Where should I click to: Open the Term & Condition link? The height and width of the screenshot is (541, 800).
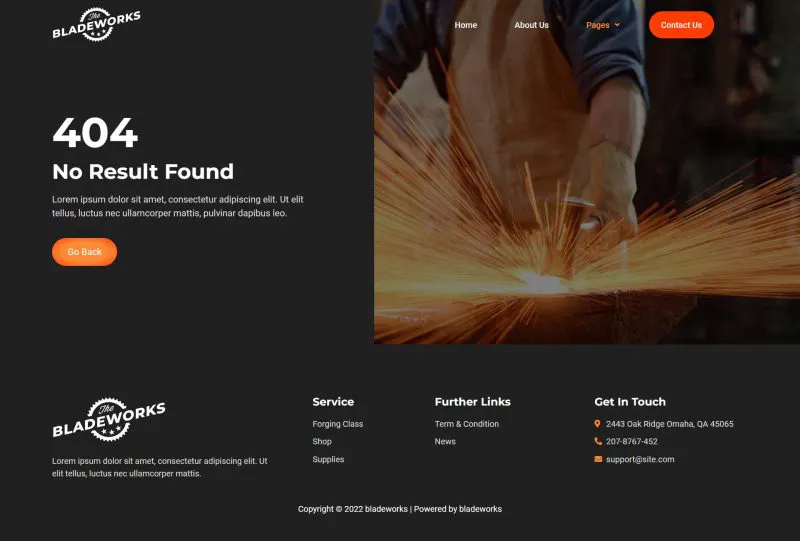point(467,424)
